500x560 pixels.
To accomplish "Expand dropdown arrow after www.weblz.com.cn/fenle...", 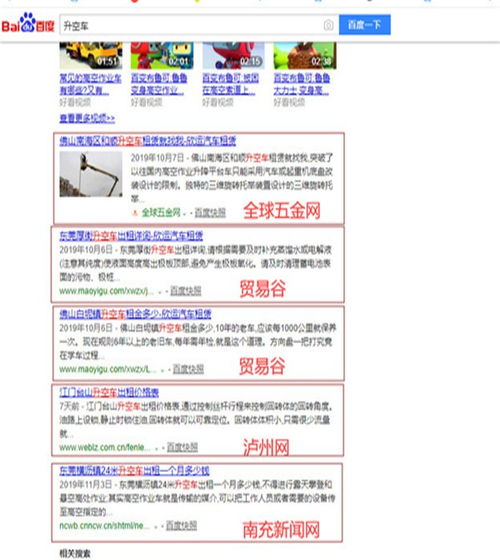I will click(x=156, y=448).
